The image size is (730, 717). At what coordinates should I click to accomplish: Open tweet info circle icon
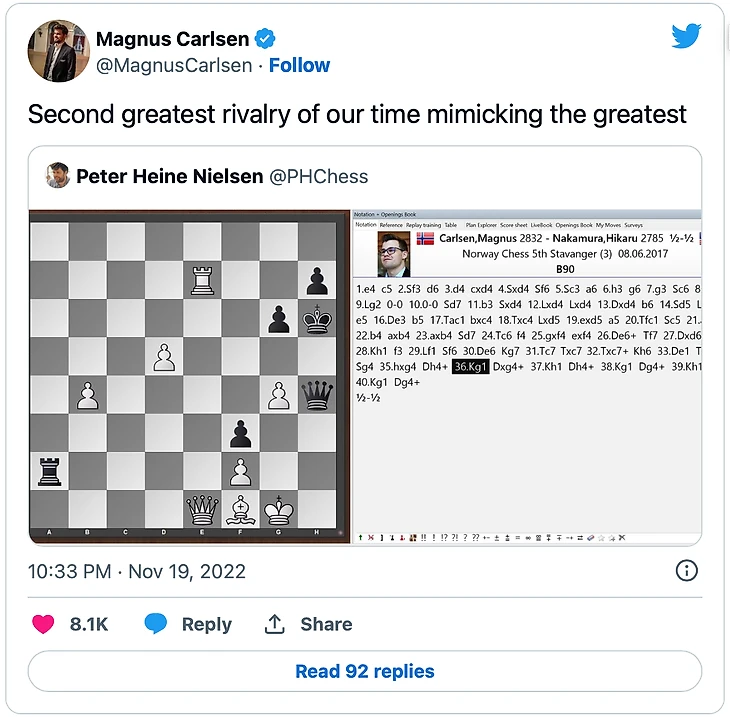(686, 571)
